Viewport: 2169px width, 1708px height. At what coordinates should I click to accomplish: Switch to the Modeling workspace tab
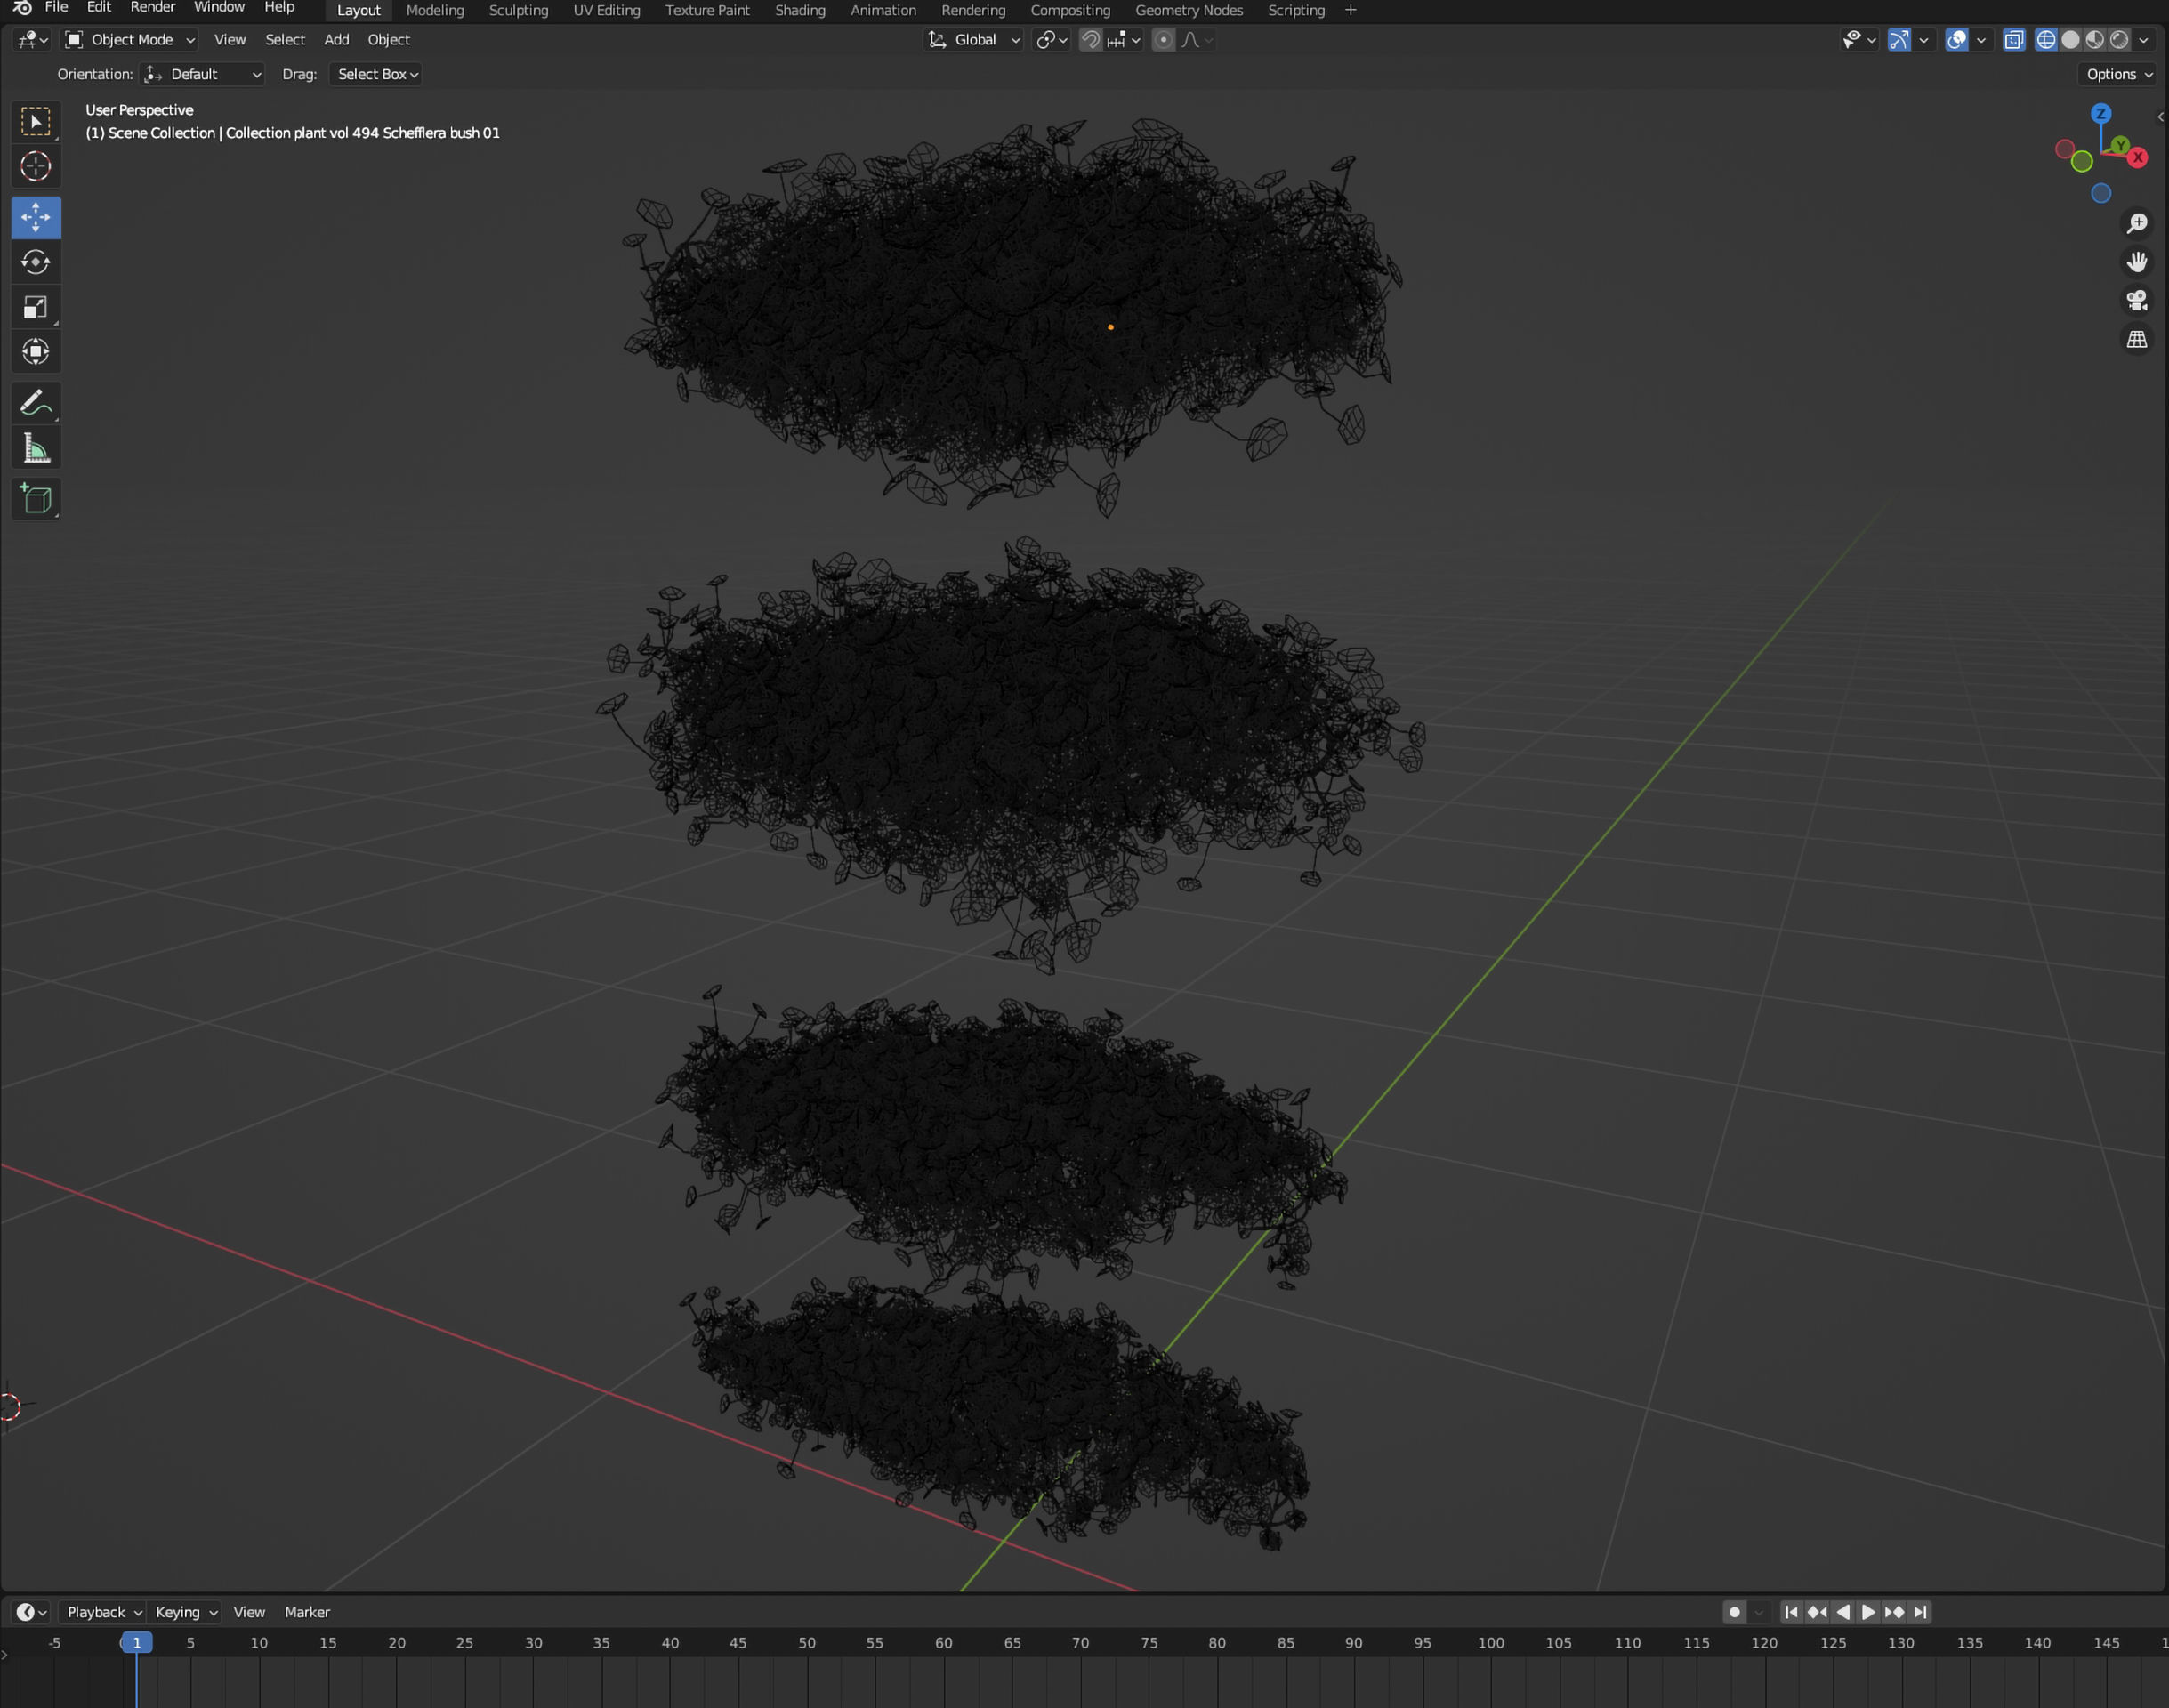coord(435,10)
